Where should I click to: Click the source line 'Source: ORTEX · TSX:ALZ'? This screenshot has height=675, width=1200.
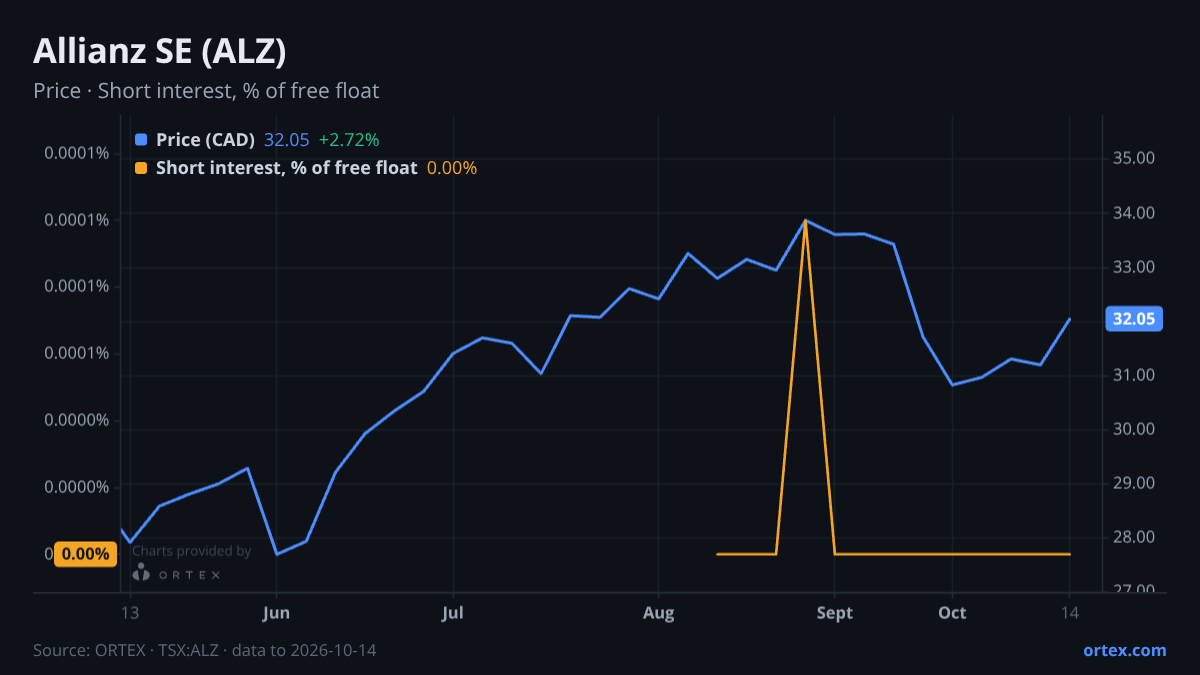[x=127, y=650]
